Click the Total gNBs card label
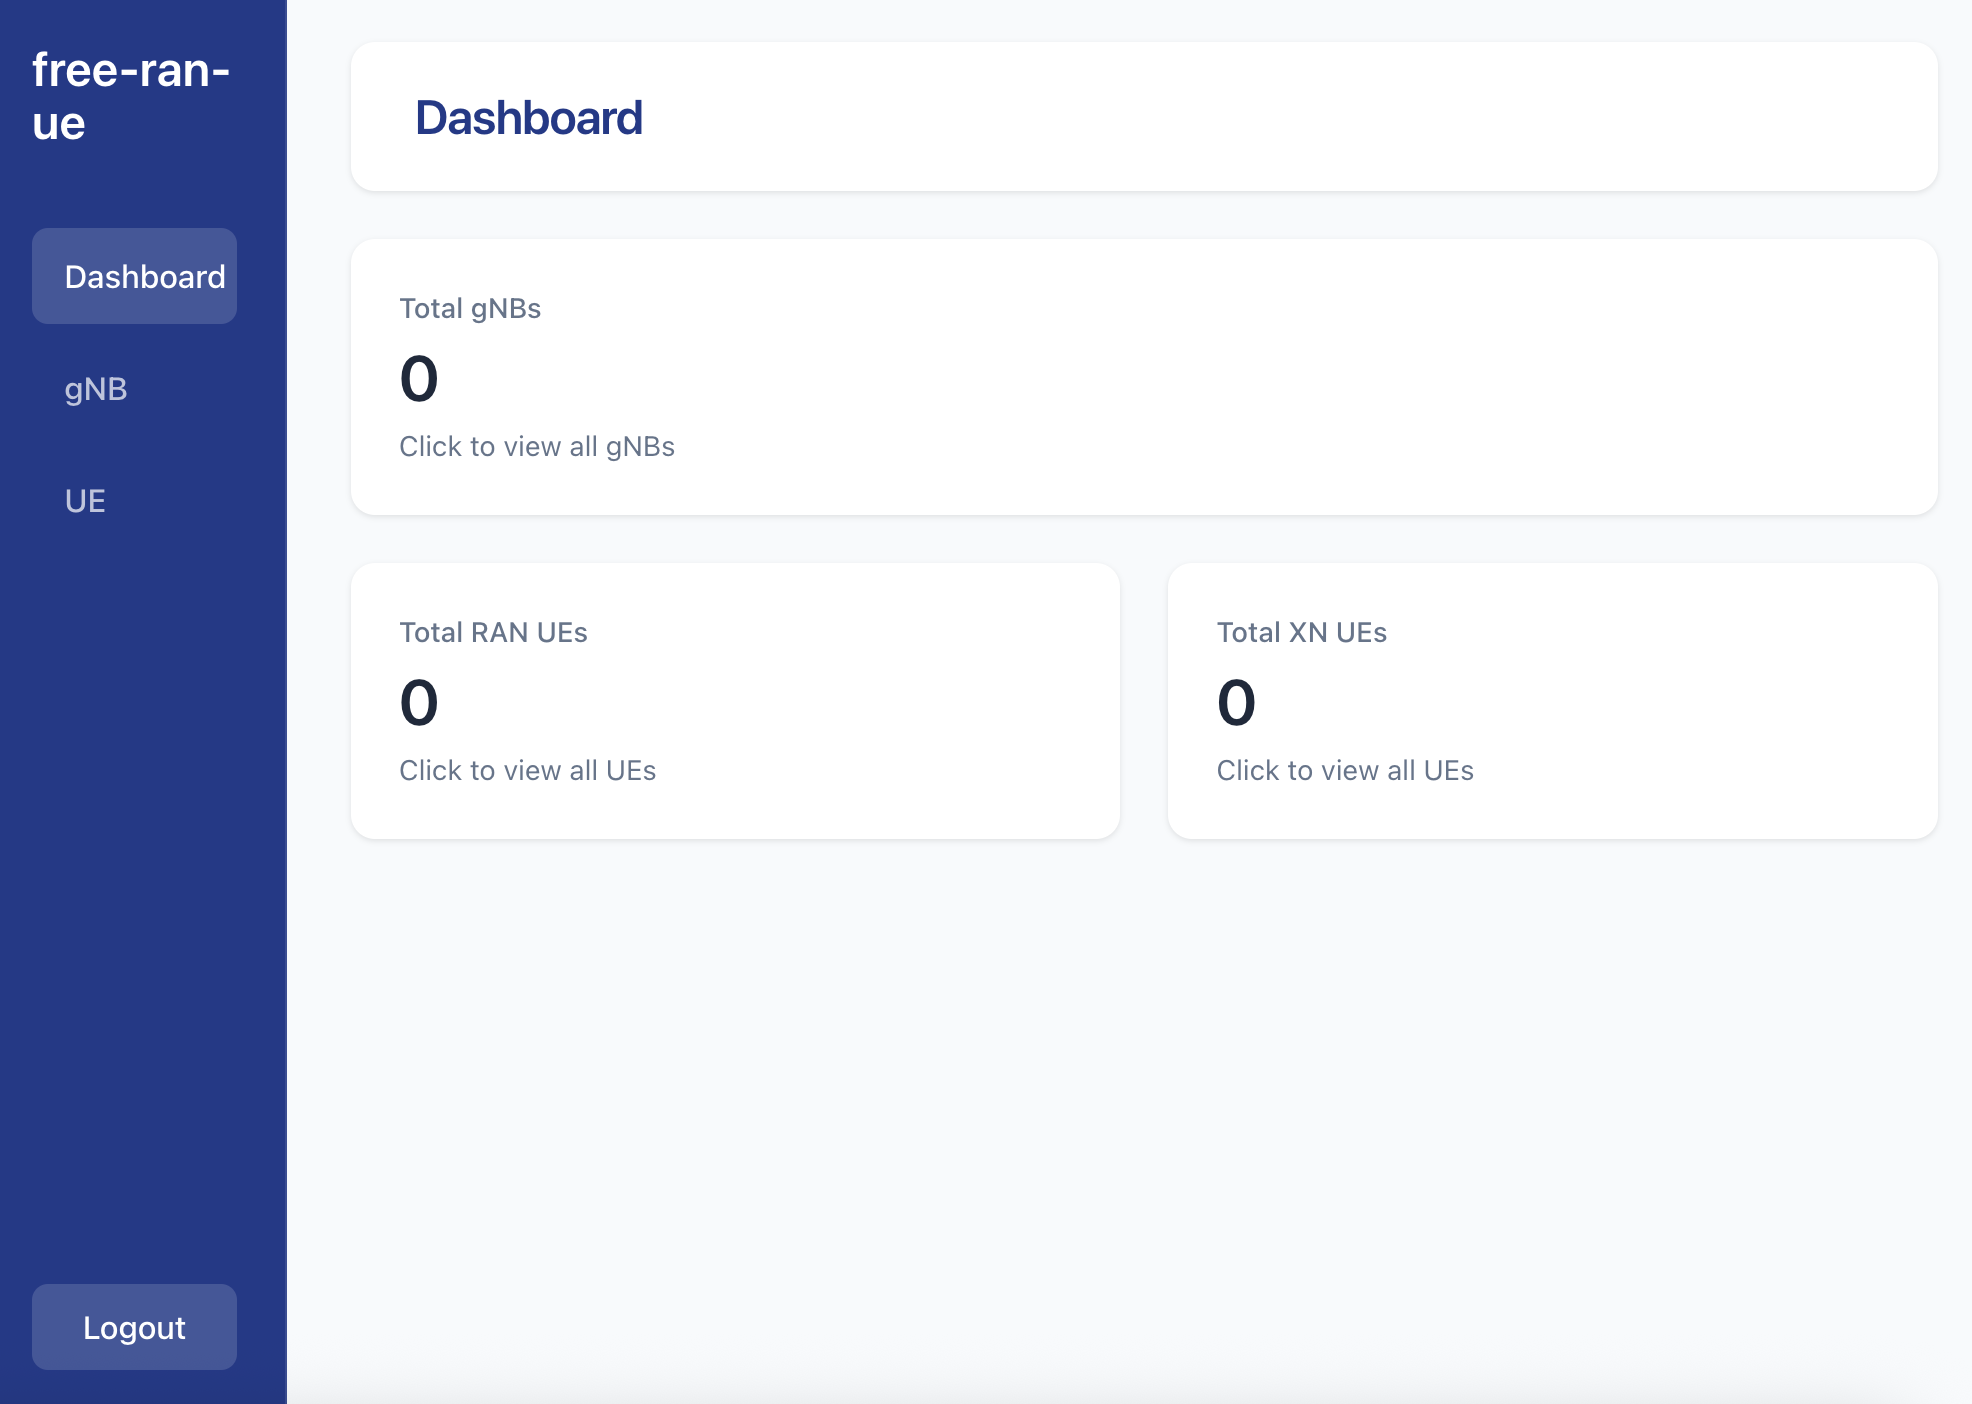 470,308
